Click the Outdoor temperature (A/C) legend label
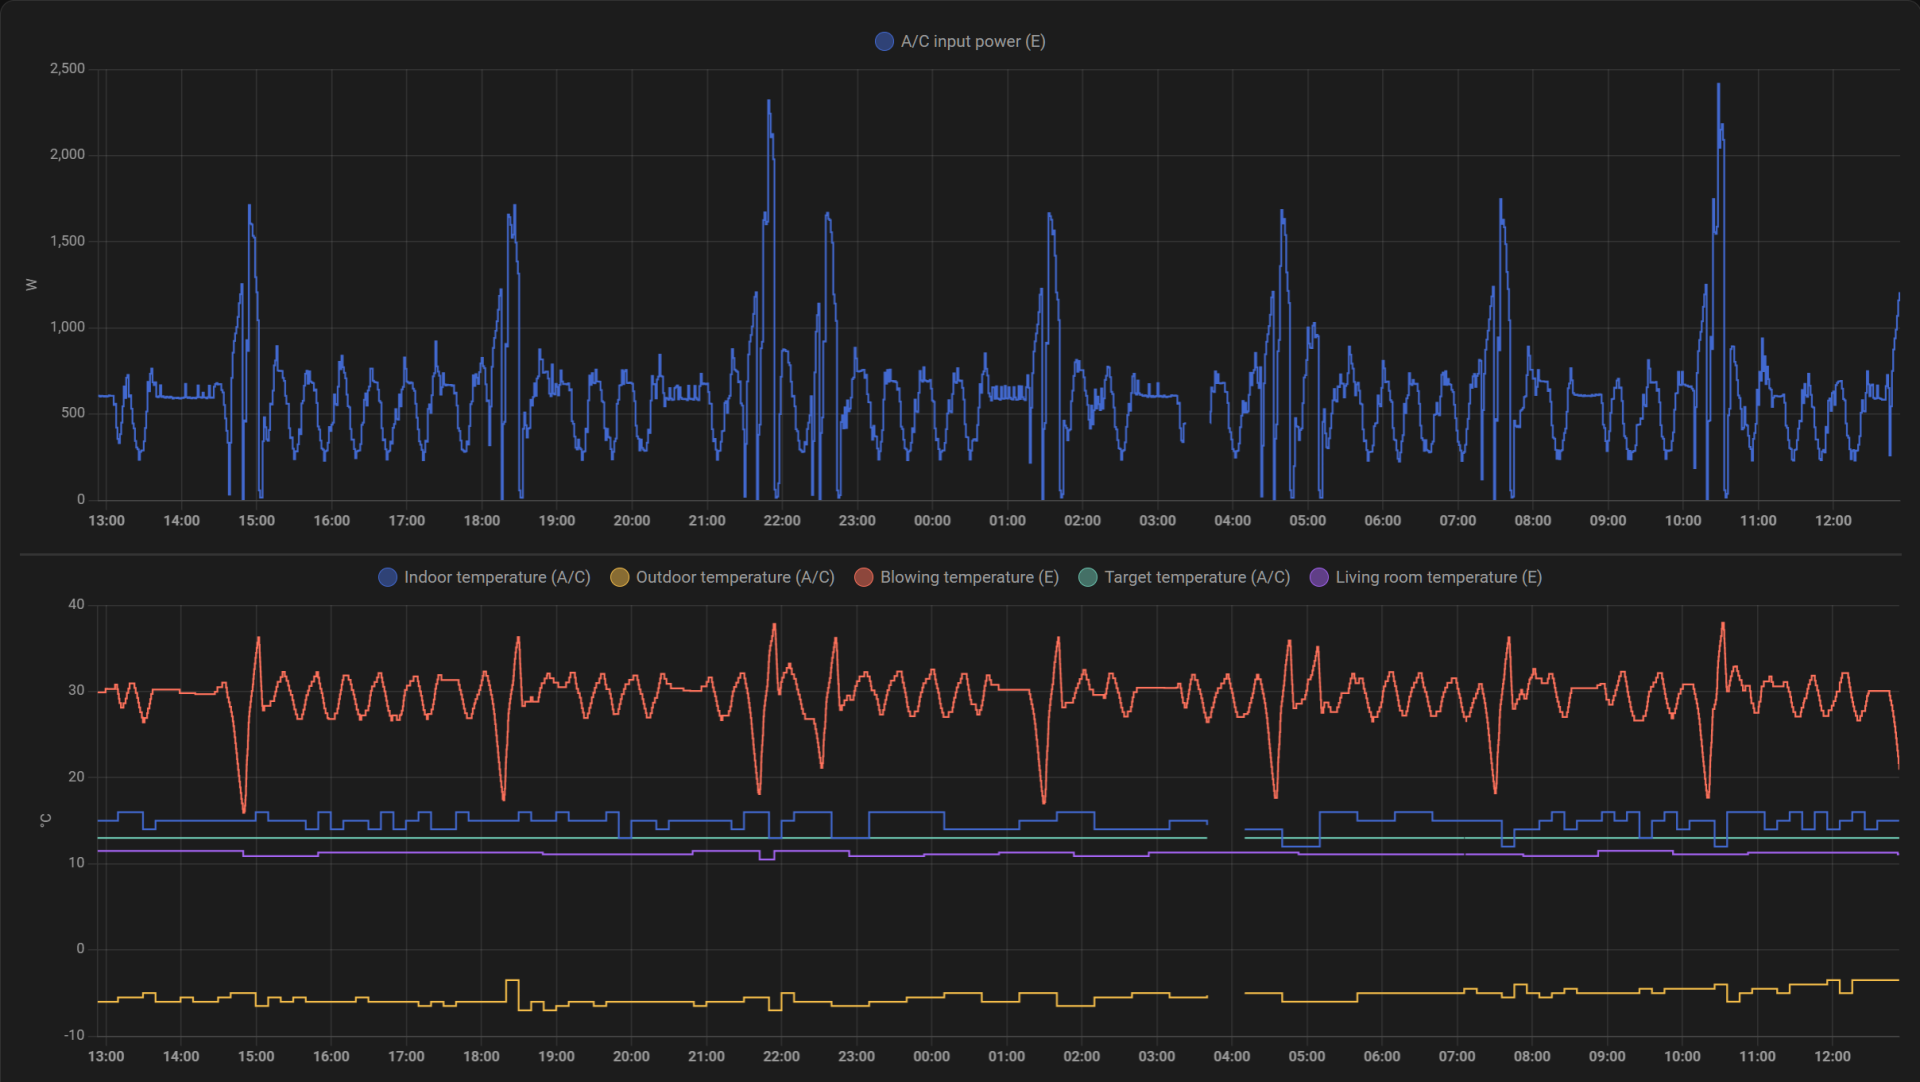Viewport: 1920px width, 1082px height. tap(735, 577)
